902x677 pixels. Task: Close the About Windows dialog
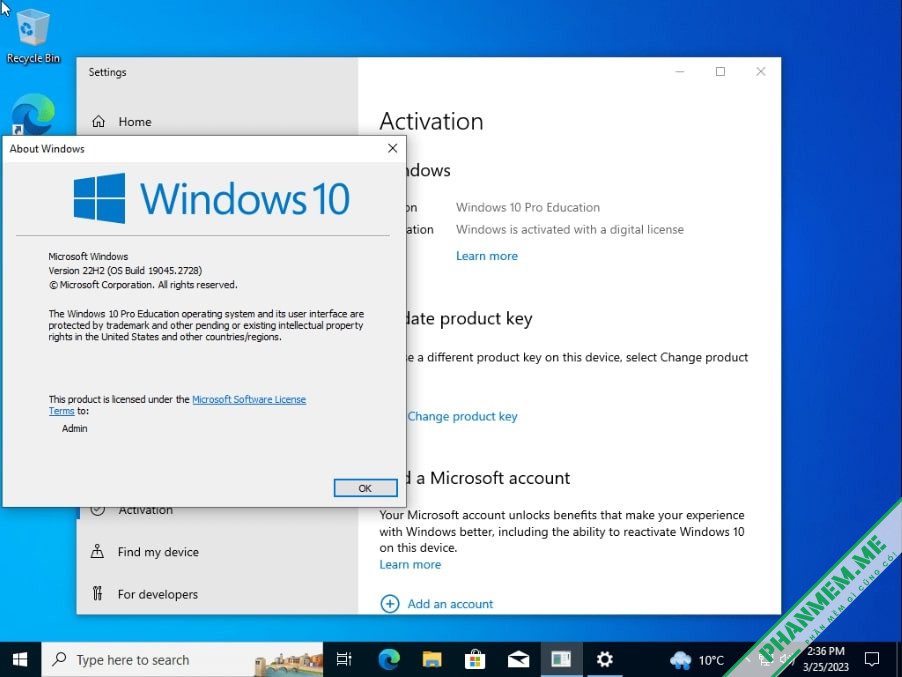[x=392, y=148]
